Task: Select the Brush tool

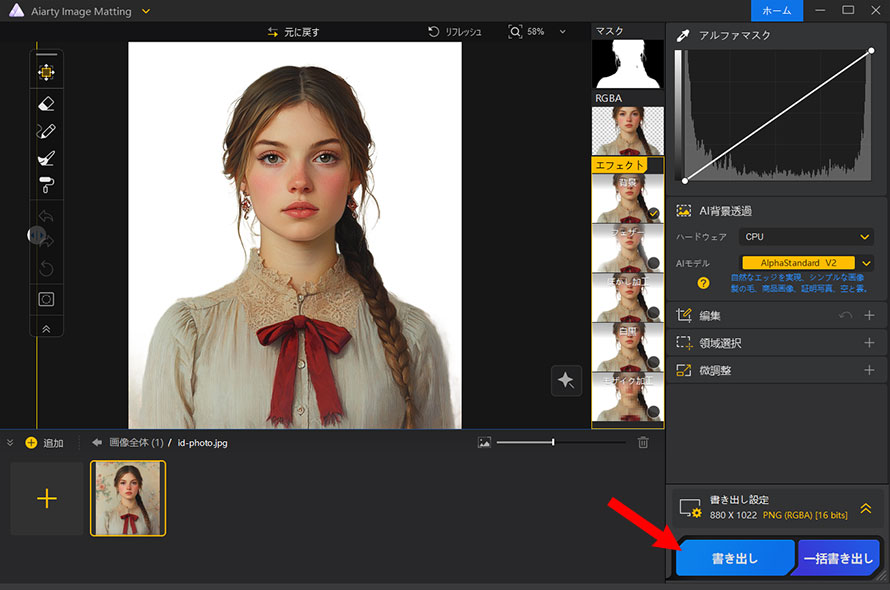Action: pyautogui.click(x=46, y=131)
